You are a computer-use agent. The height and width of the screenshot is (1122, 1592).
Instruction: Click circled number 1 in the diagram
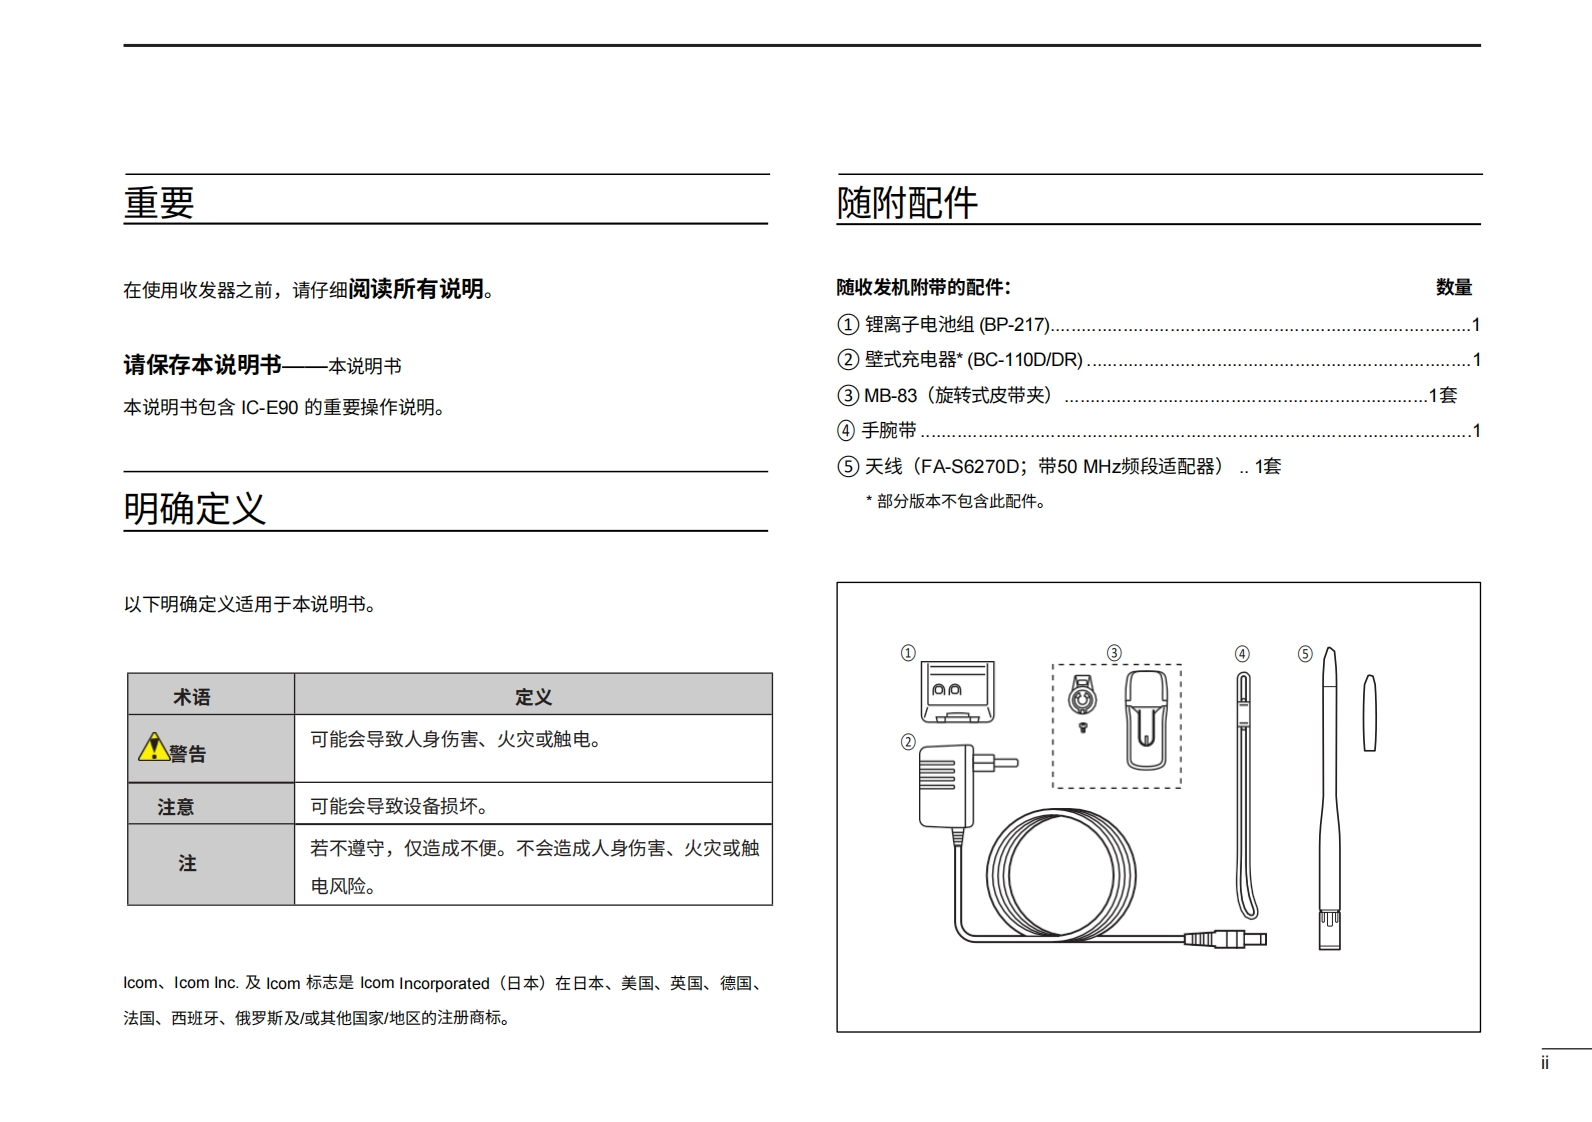coord(908,653)
